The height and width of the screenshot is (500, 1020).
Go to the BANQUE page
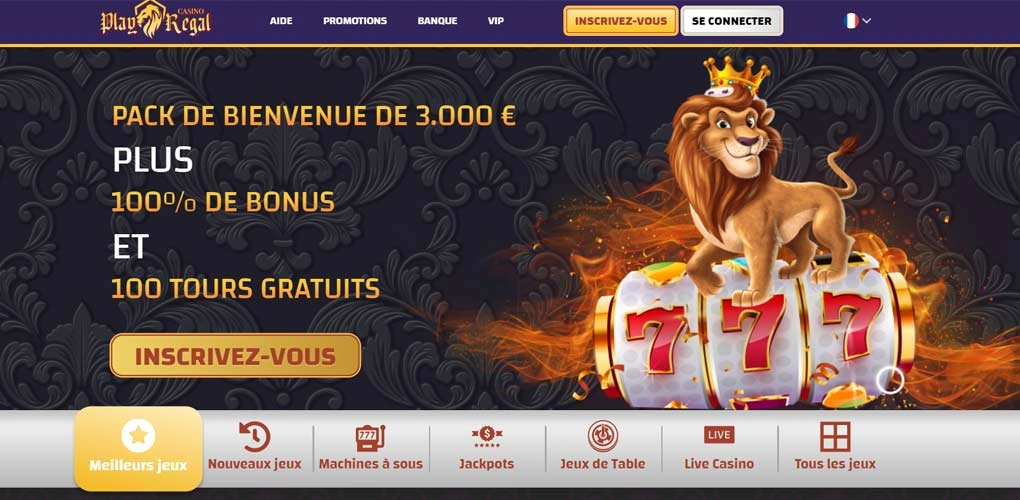click(437, 21)
